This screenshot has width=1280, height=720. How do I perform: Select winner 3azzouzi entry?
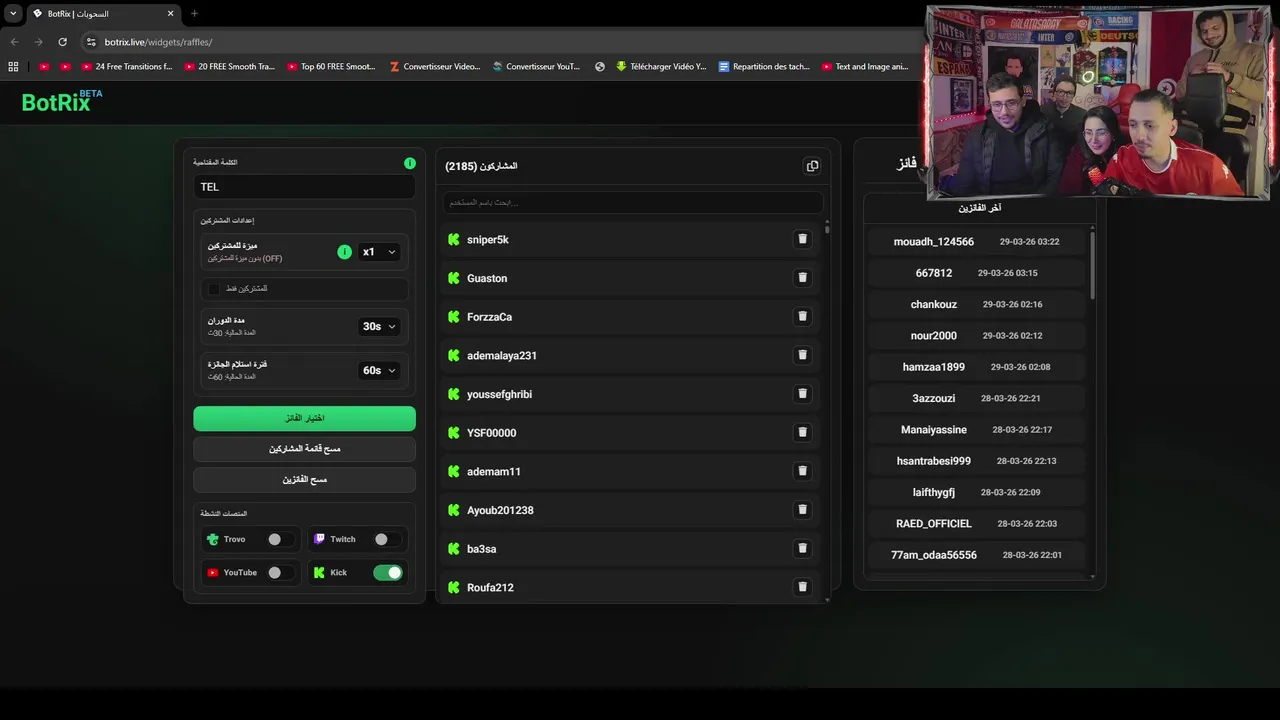click(976, 398)
